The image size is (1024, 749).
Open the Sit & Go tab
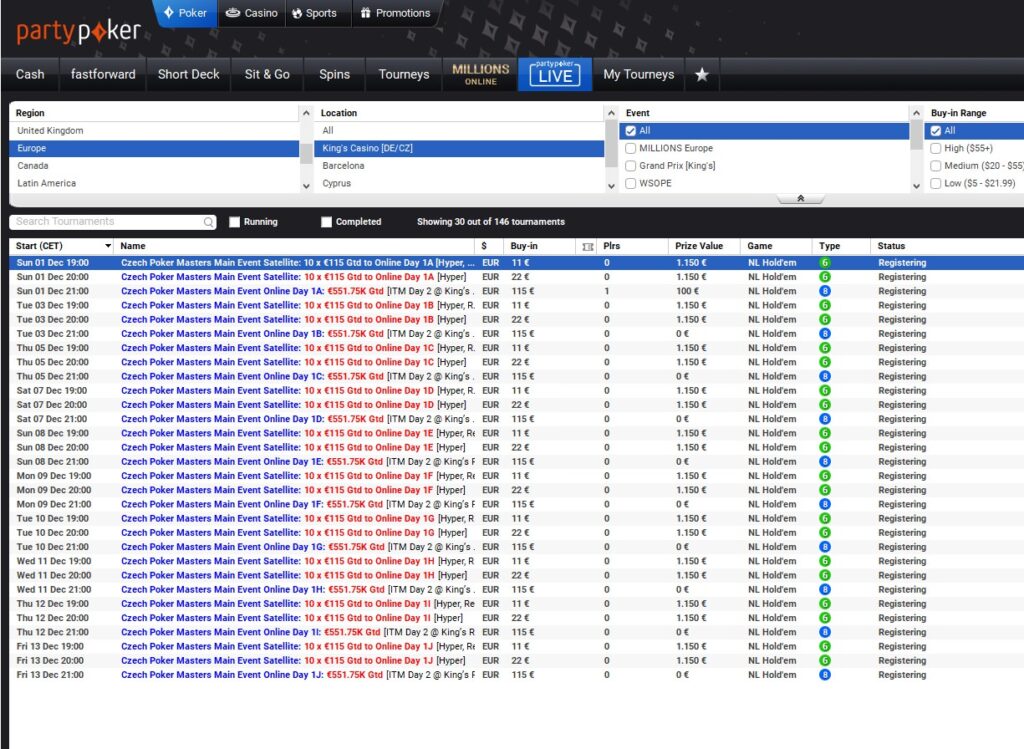click(267, 74)
